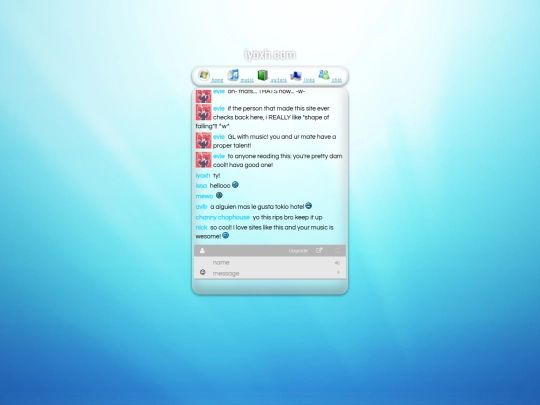Open the chat link label

tap(336, 80)
